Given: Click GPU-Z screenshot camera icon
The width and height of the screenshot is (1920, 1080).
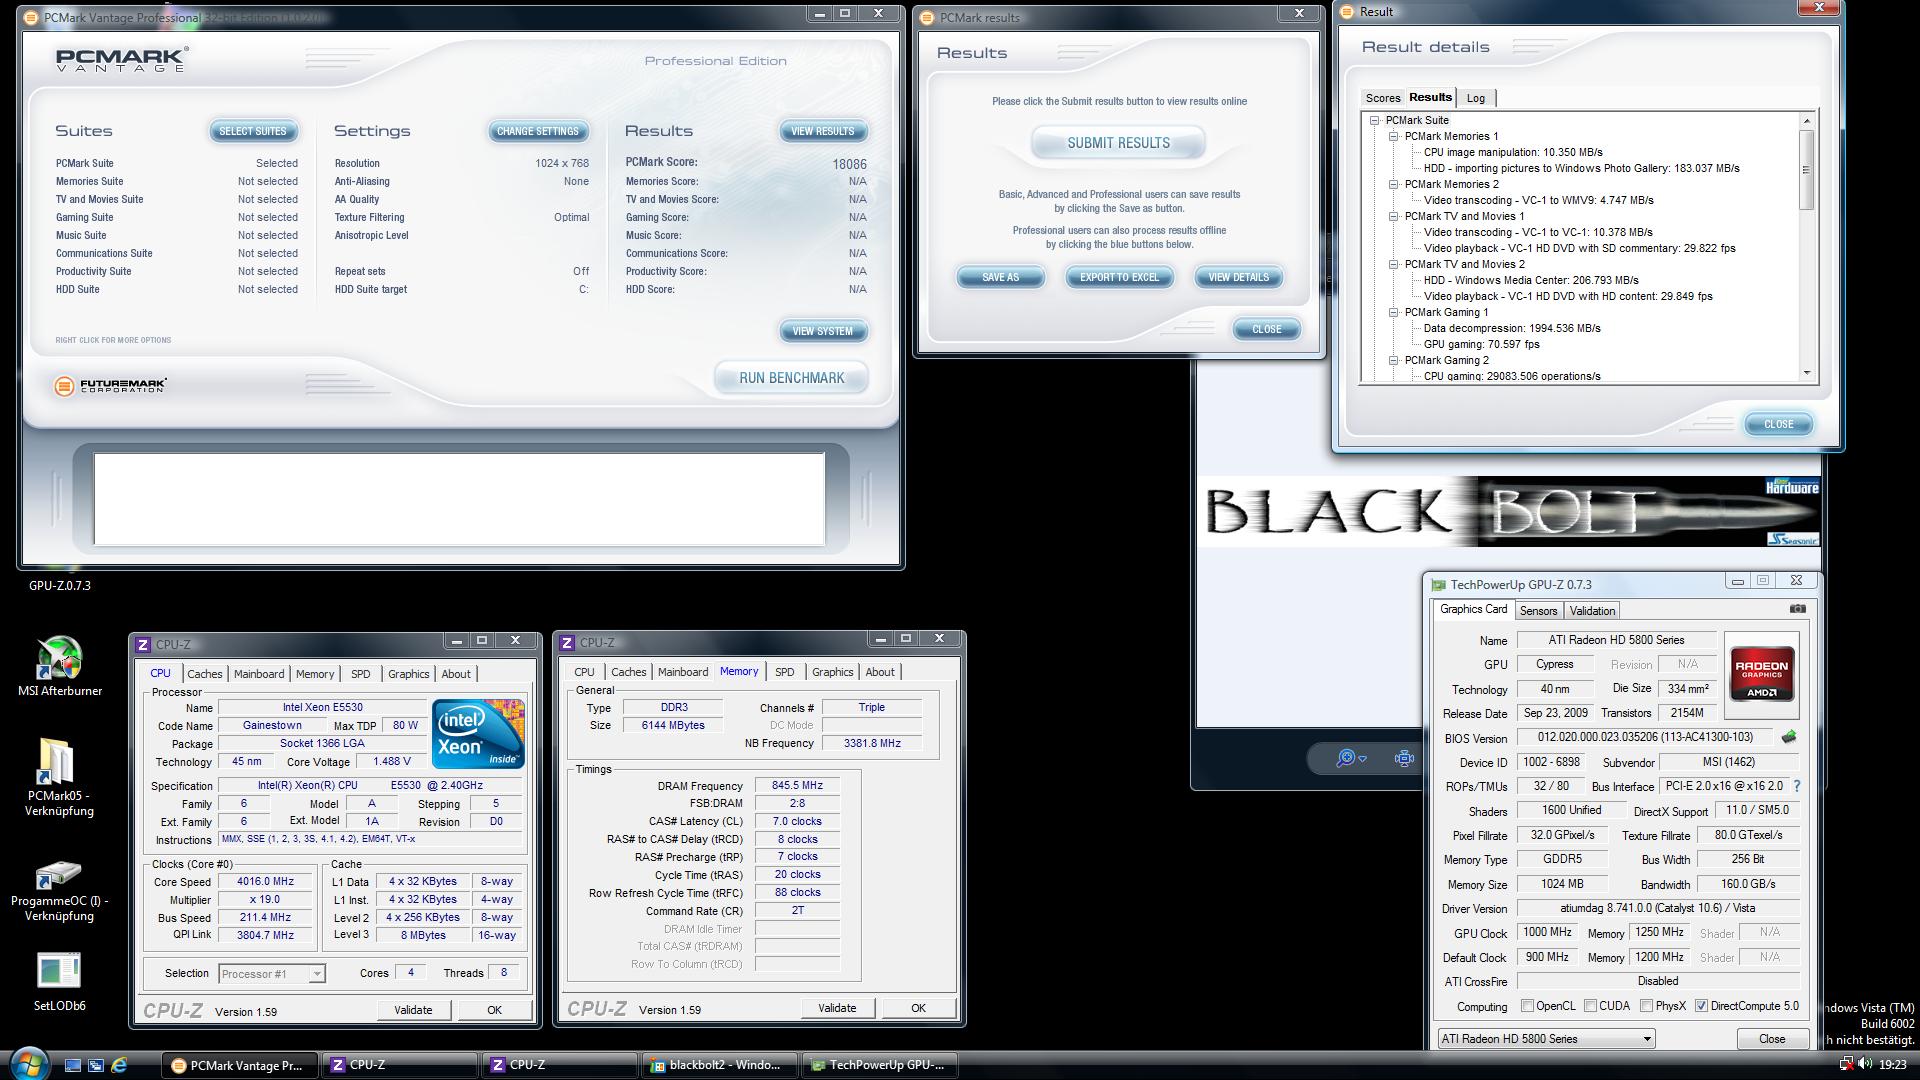Looking at the screenshot, I should tap(1797, 609).
